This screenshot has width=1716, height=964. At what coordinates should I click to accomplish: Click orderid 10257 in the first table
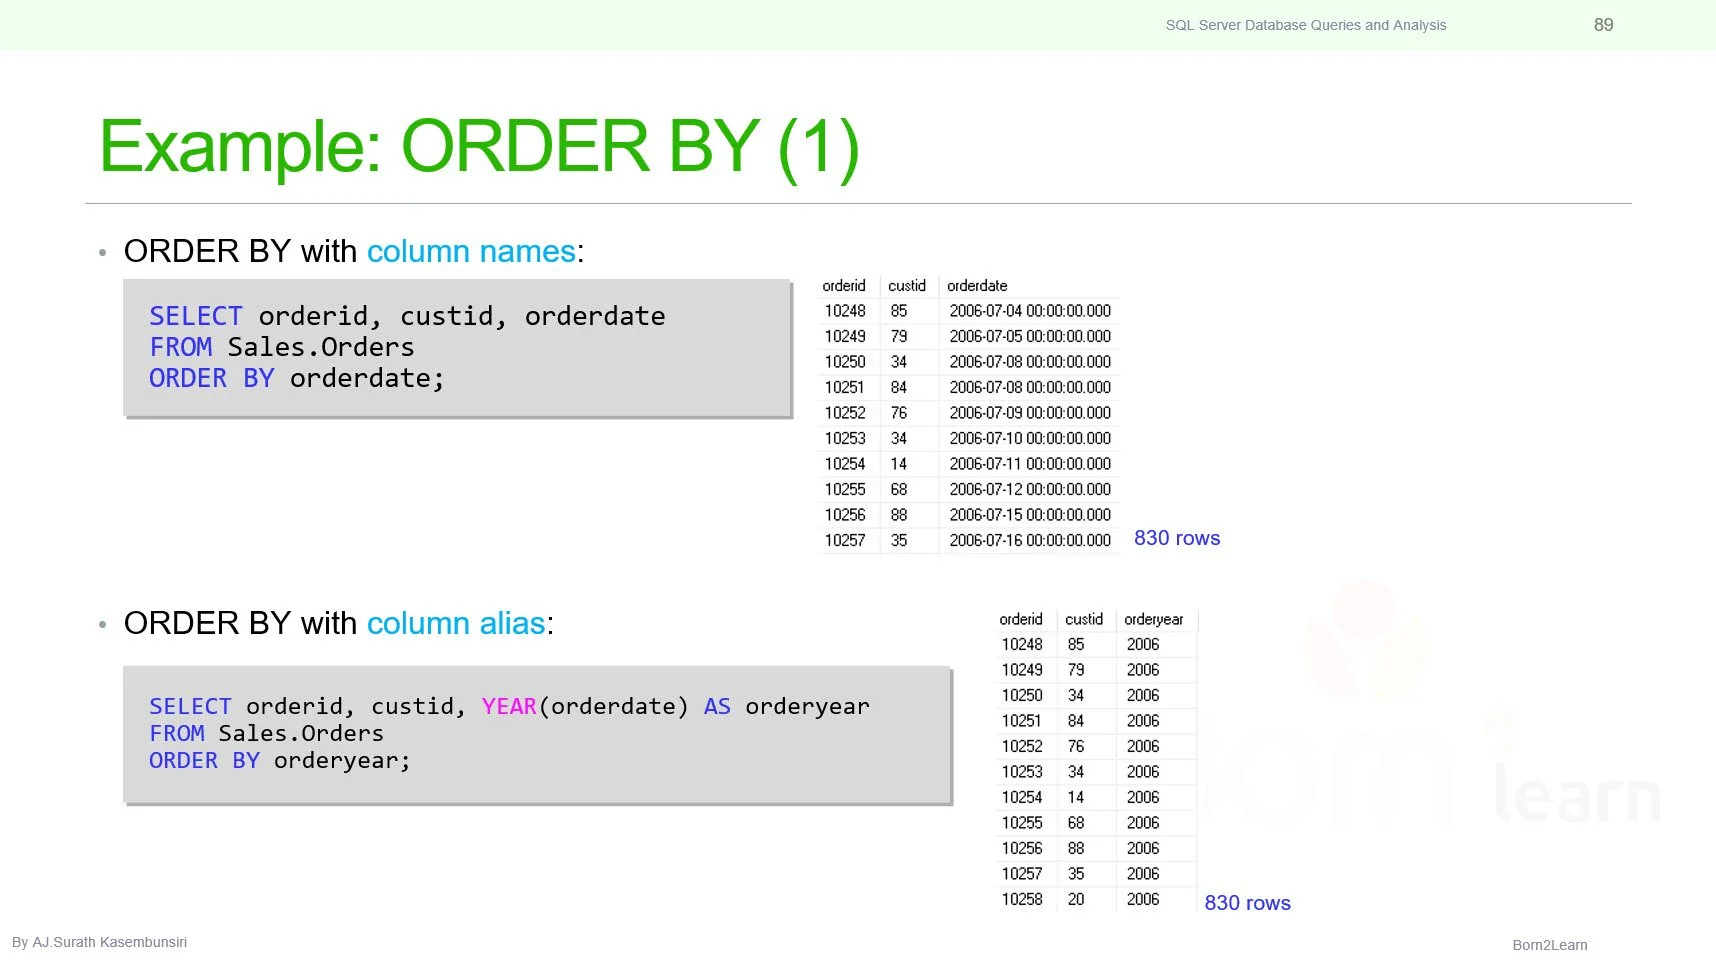coord(845,541)
